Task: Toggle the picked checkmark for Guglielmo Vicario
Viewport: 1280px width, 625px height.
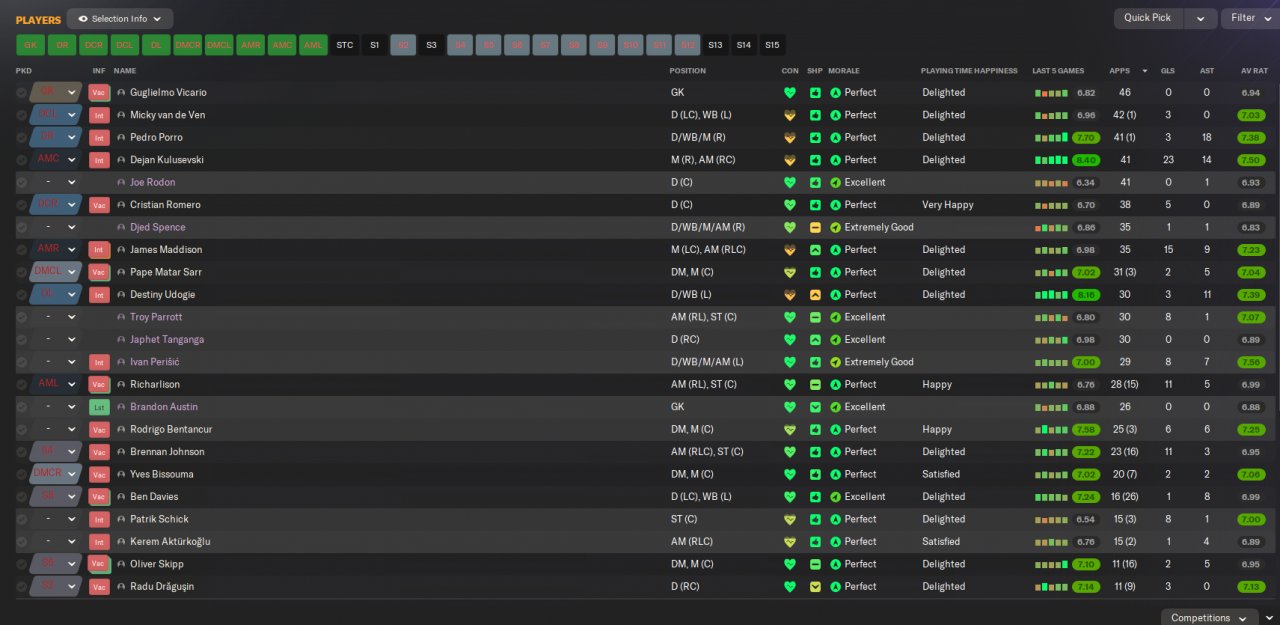Action: (22, 92)
